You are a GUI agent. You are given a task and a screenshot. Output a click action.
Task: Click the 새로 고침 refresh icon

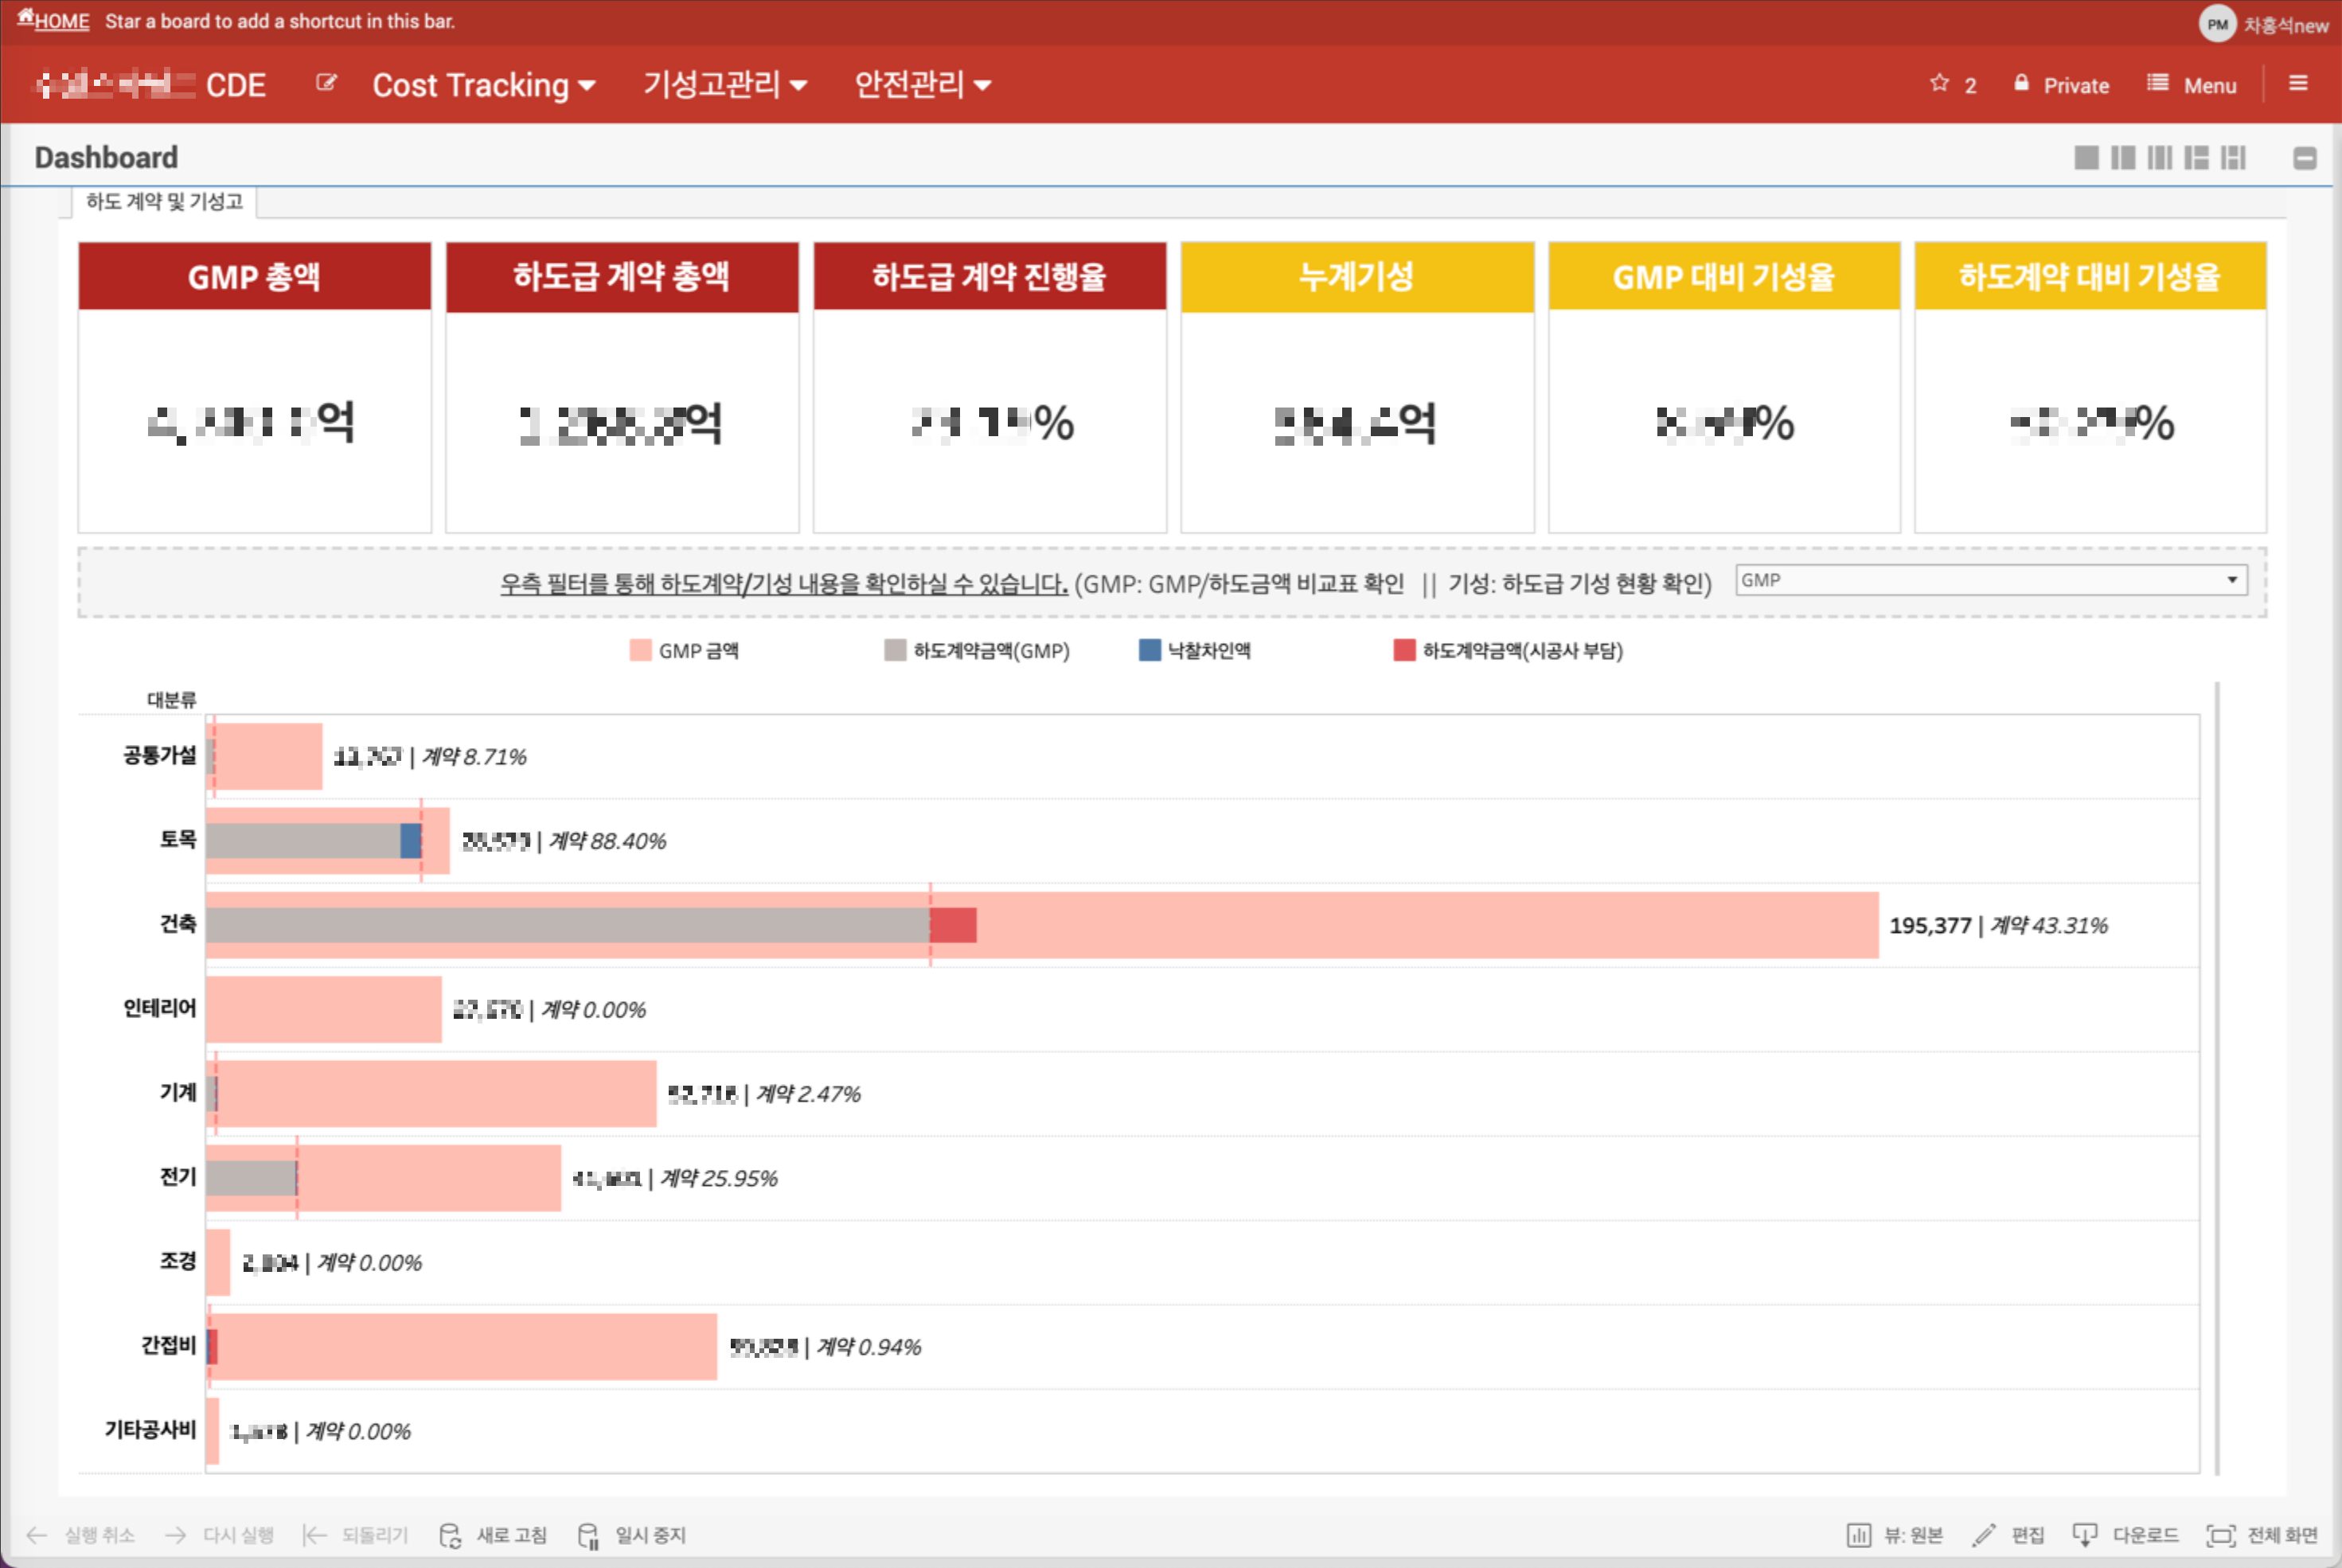(x=451, y=1535)
